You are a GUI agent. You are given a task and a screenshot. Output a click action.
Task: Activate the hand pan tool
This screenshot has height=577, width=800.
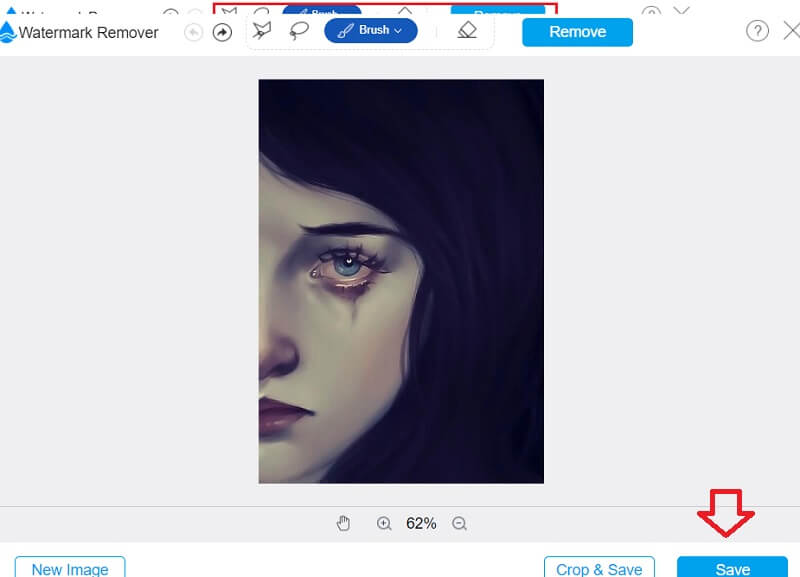coord(344,523)
